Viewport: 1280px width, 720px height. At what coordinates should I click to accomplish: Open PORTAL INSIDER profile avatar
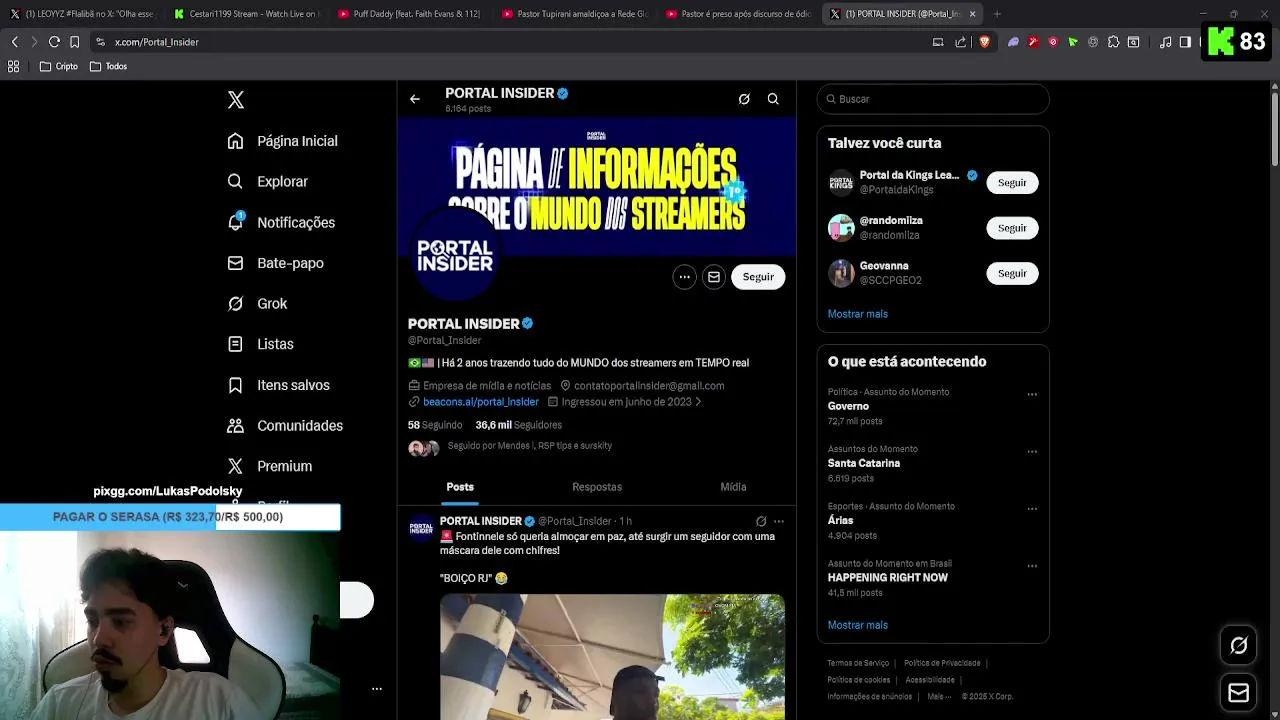click(455, 256)
